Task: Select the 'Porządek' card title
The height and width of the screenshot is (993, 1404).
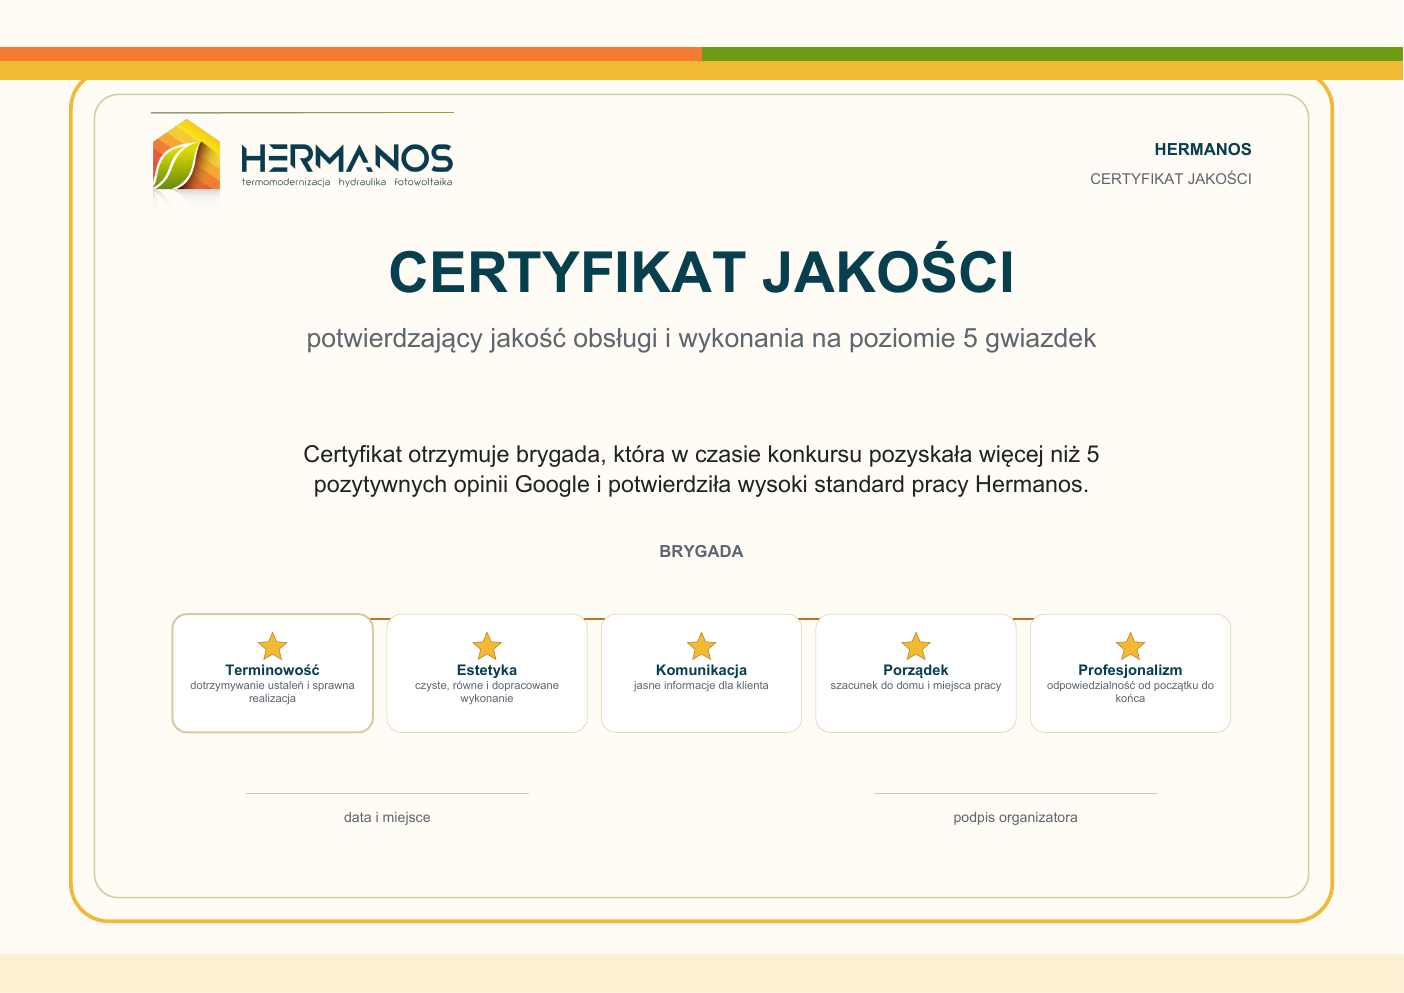Action: [x=916, y=670]
